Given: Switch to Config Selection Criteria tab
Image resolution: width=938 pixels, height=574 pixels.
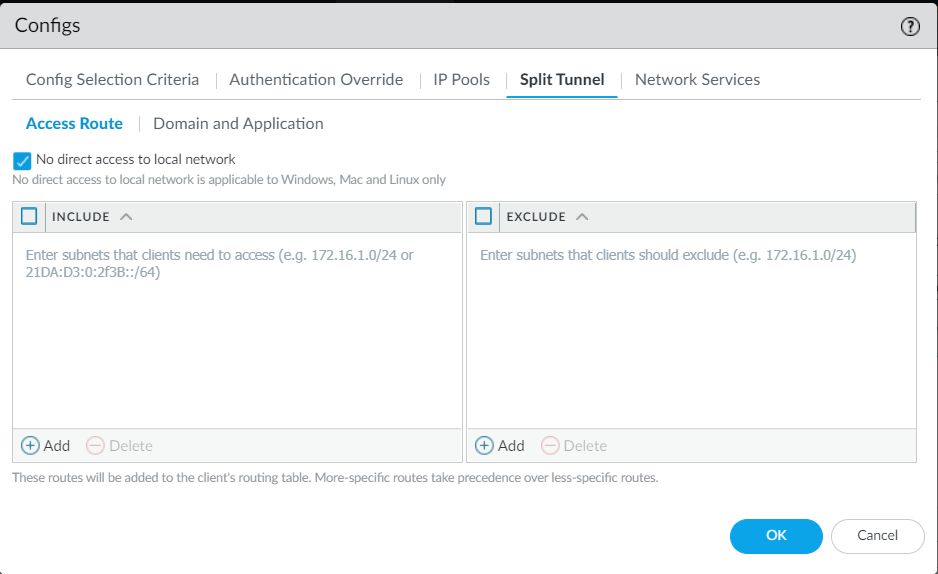Looking at the screenshot, I should coord(112,80).
